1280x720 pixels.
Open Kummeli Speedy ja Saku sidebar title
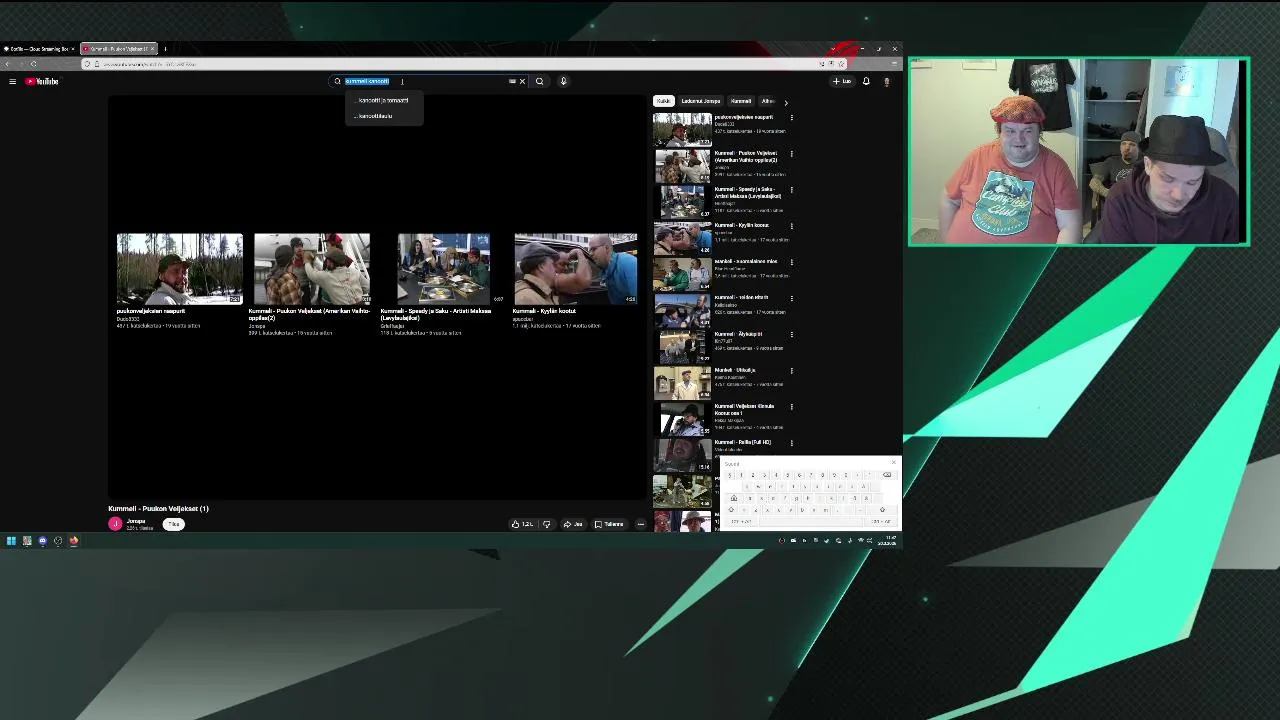click(x=747, y=192)
